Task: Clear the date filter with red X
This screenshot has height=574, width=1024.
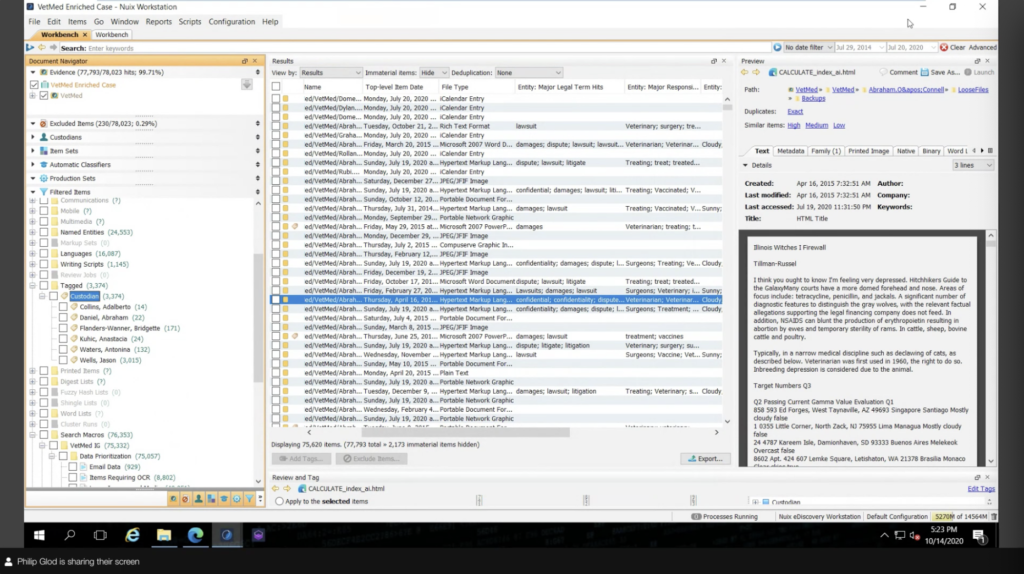Action: (x=944, y=48)
